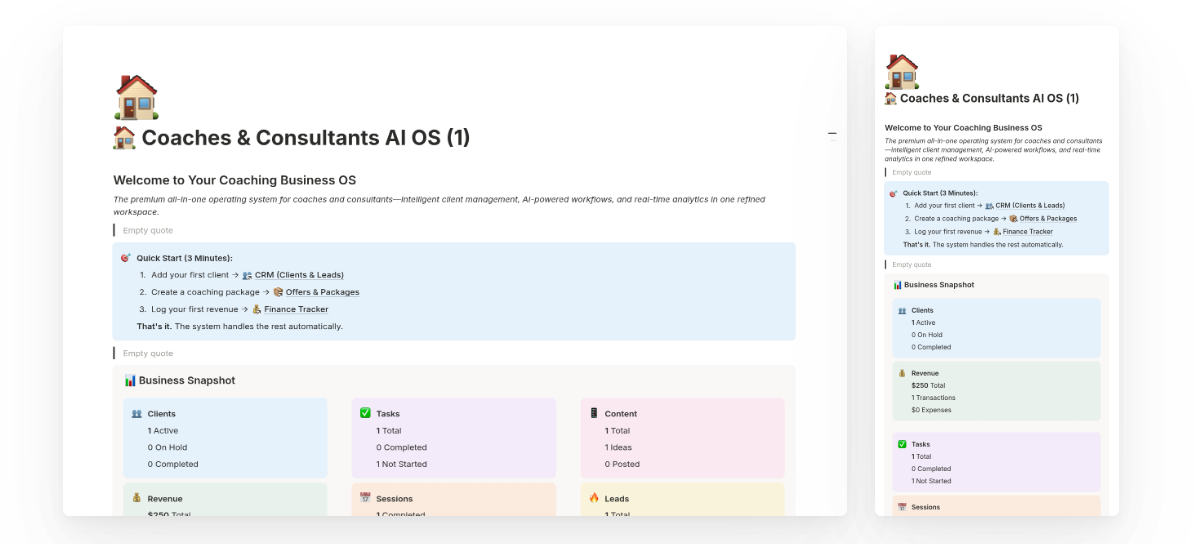1194x544 pixels.
Task: Click the target icon beside Quick Start in wide preview
Action: [x=126, y=258]
